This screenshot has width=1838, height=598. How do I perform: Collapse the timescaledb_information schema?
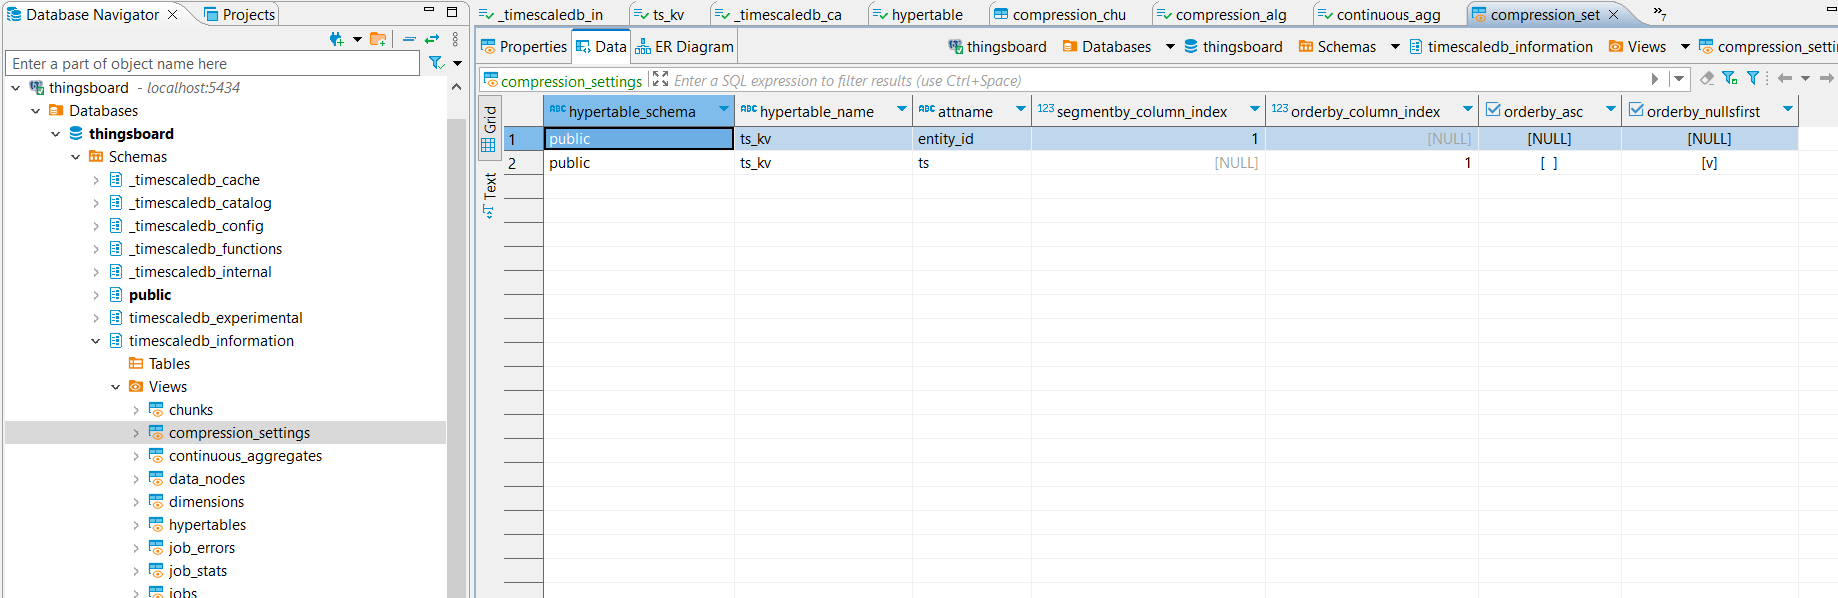pyautogui.click(x=96, y=341)
